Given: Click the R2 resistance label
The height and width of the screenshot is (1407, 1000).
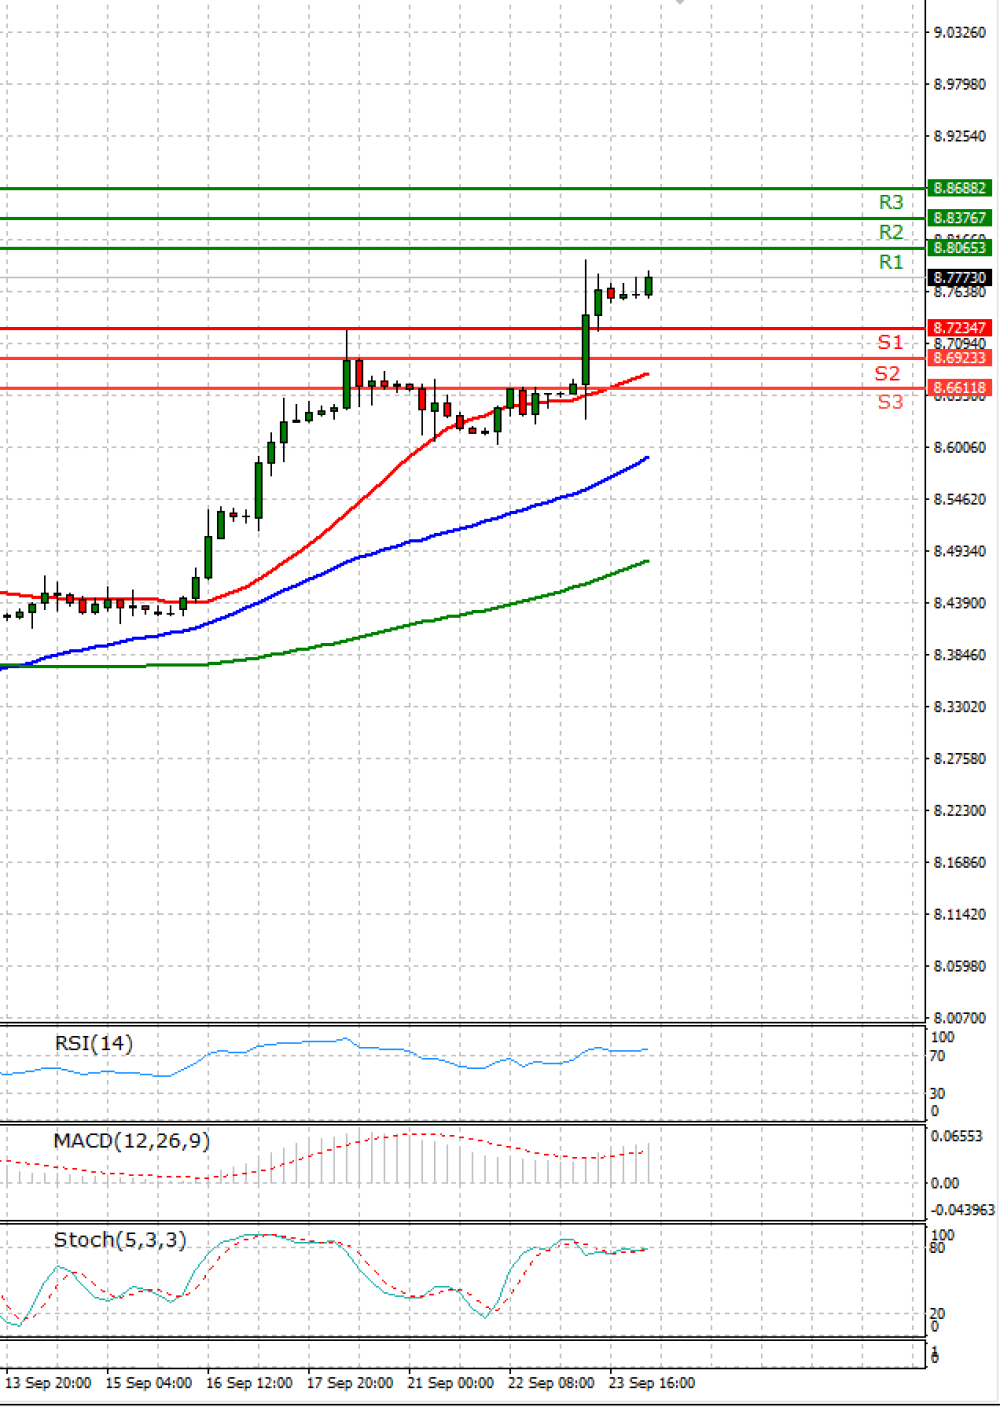Looking at the screenshot, I should 891,233.
